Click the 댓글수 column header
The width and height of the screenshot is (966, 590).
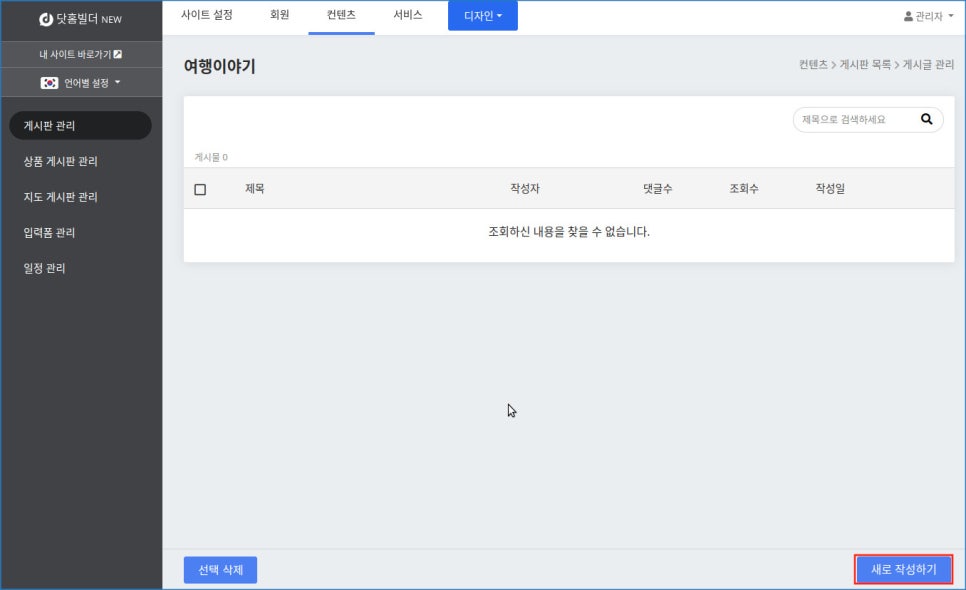tap(657, 188)
